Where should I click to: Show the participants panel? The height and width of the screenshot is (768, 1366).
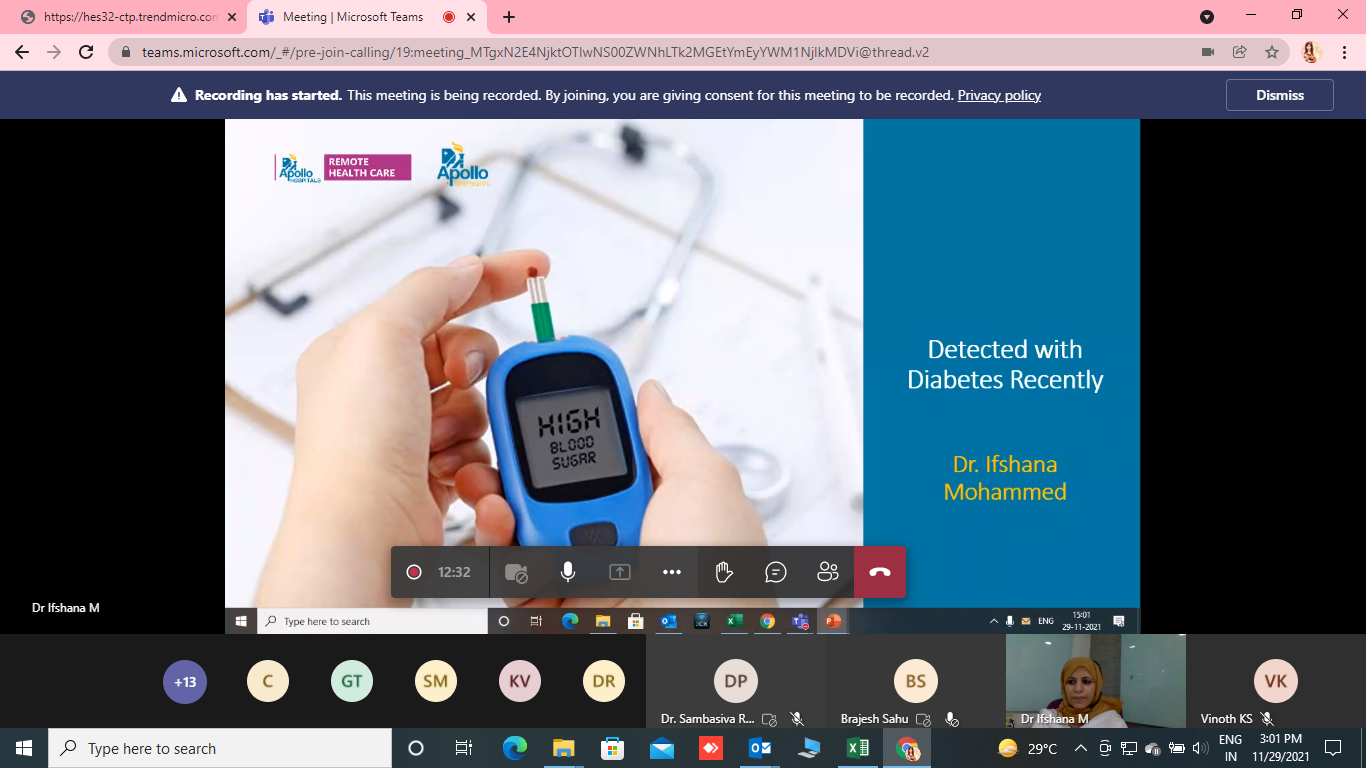click(x=828, y=572)
